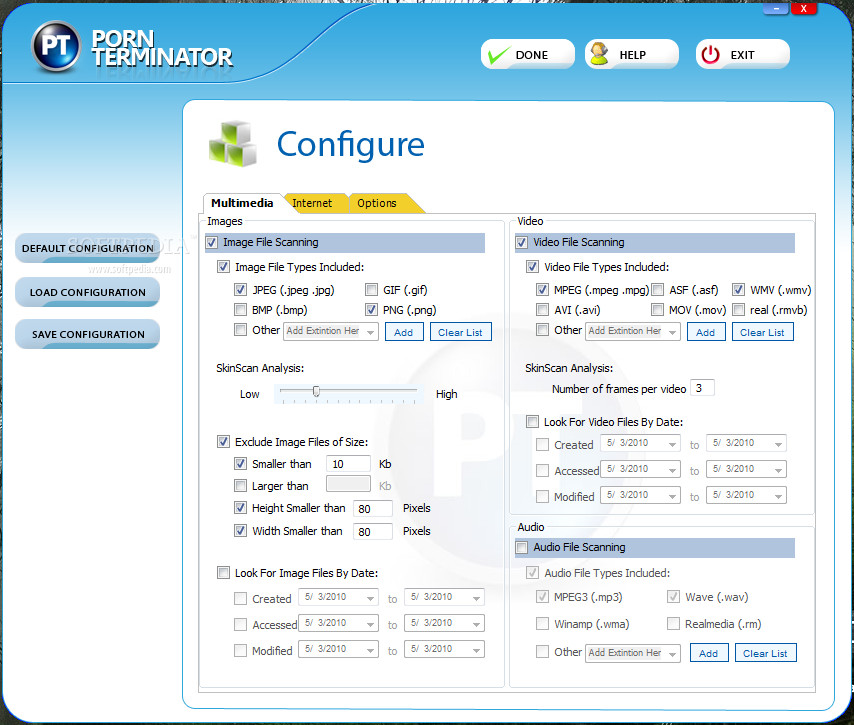Toggle Video File Types Included checkbox
The width and height of the screenshot is (854, 725).
point(532,267)
